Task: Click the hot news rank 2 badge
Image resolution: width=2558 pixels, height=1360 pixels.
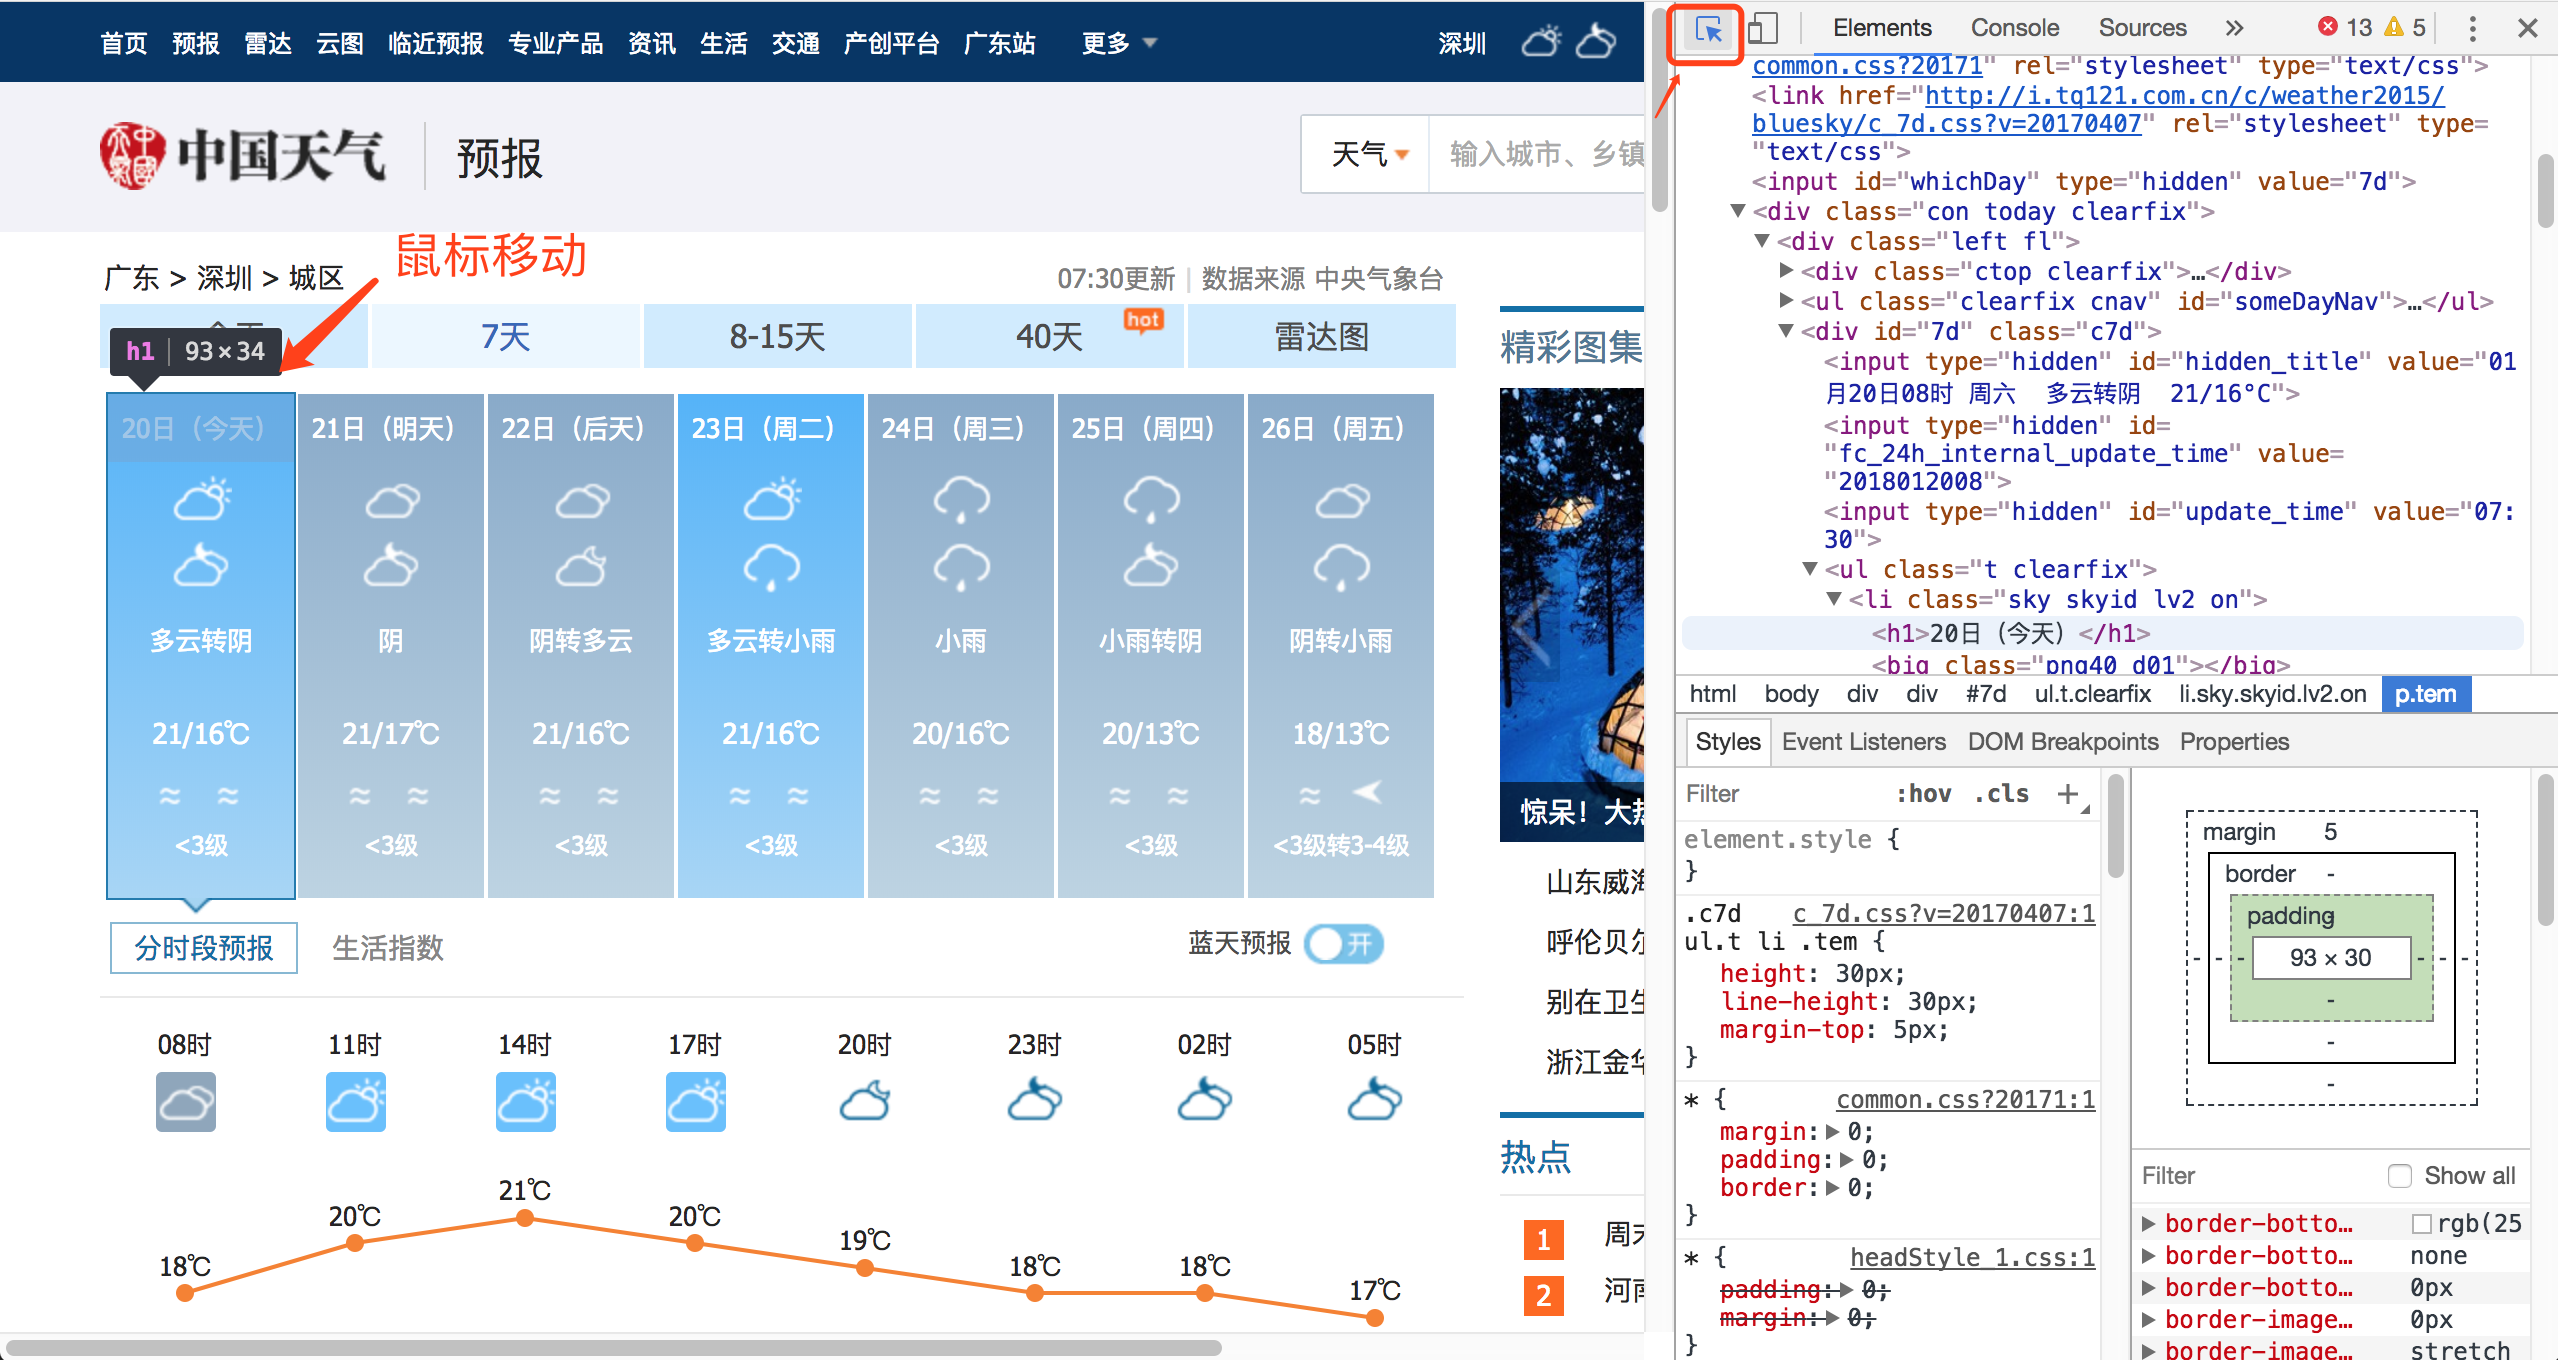Action: tap(1543, 1296)
